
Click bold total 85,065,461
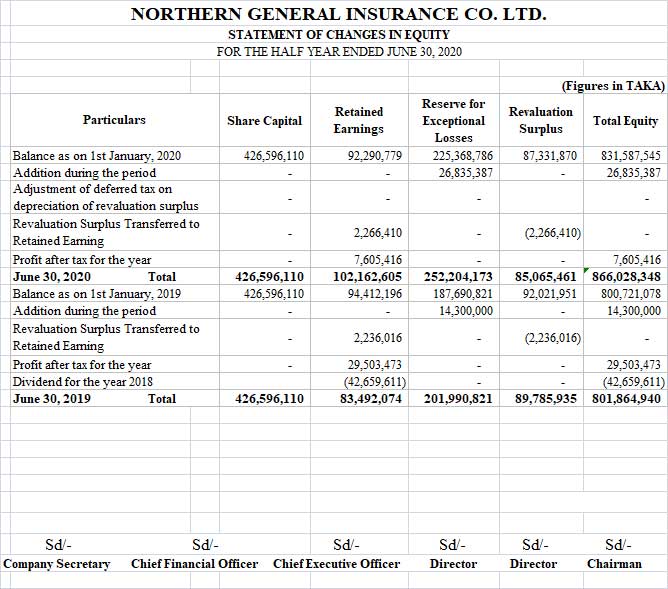pyautogui.click(x=546, y=277)
